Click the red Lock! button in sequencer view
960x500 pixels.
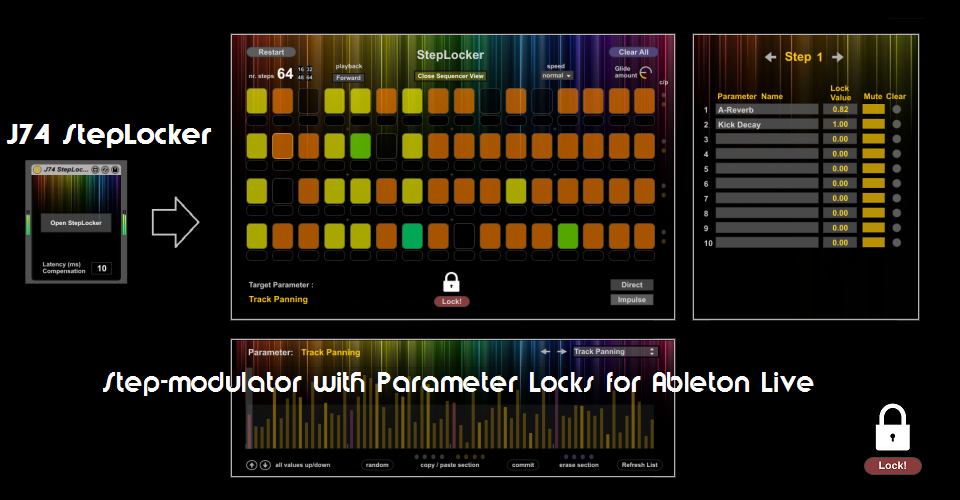point(451,301)
